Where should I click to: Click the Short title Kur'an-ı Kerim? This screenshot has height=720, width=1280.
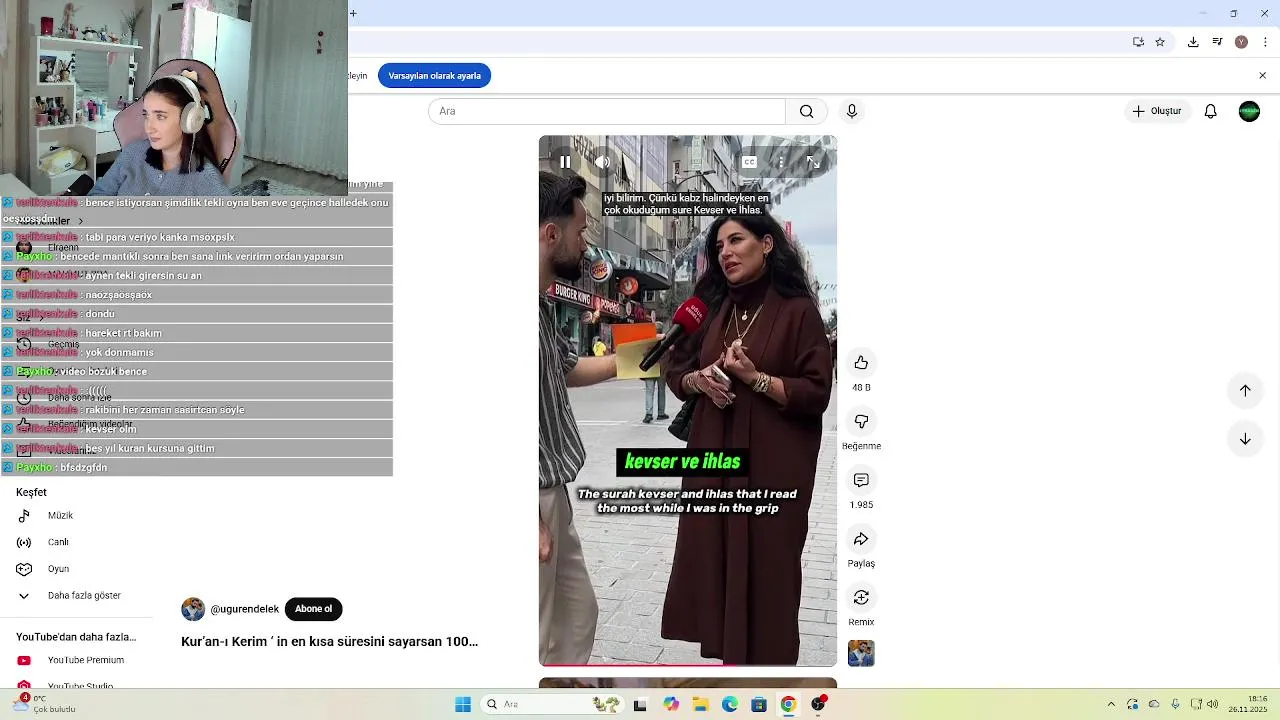coord(329,642)
